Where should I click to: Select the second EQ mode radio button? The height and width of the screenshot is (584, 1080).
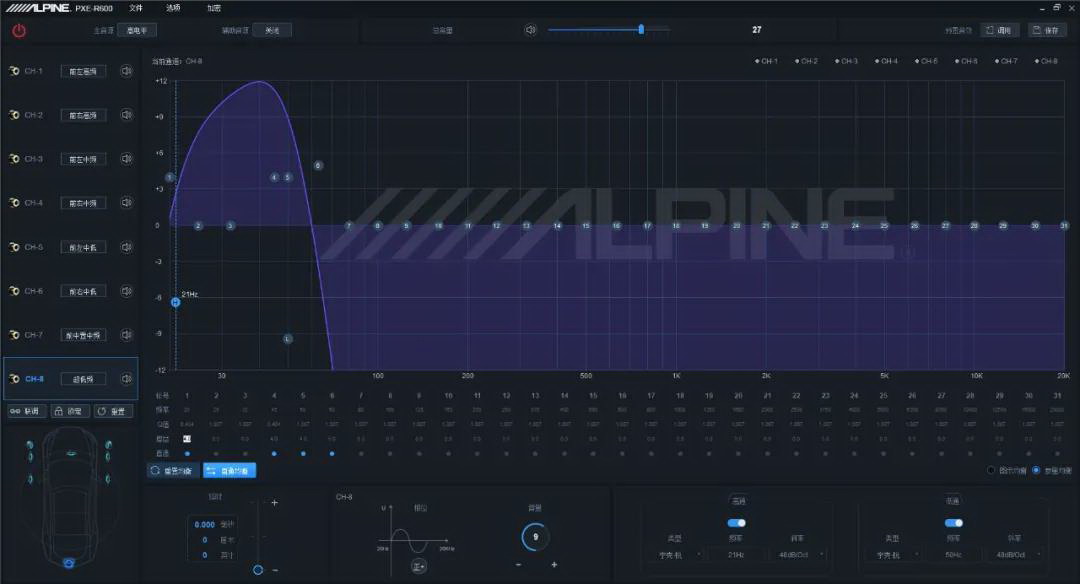tap(1036, 470)
